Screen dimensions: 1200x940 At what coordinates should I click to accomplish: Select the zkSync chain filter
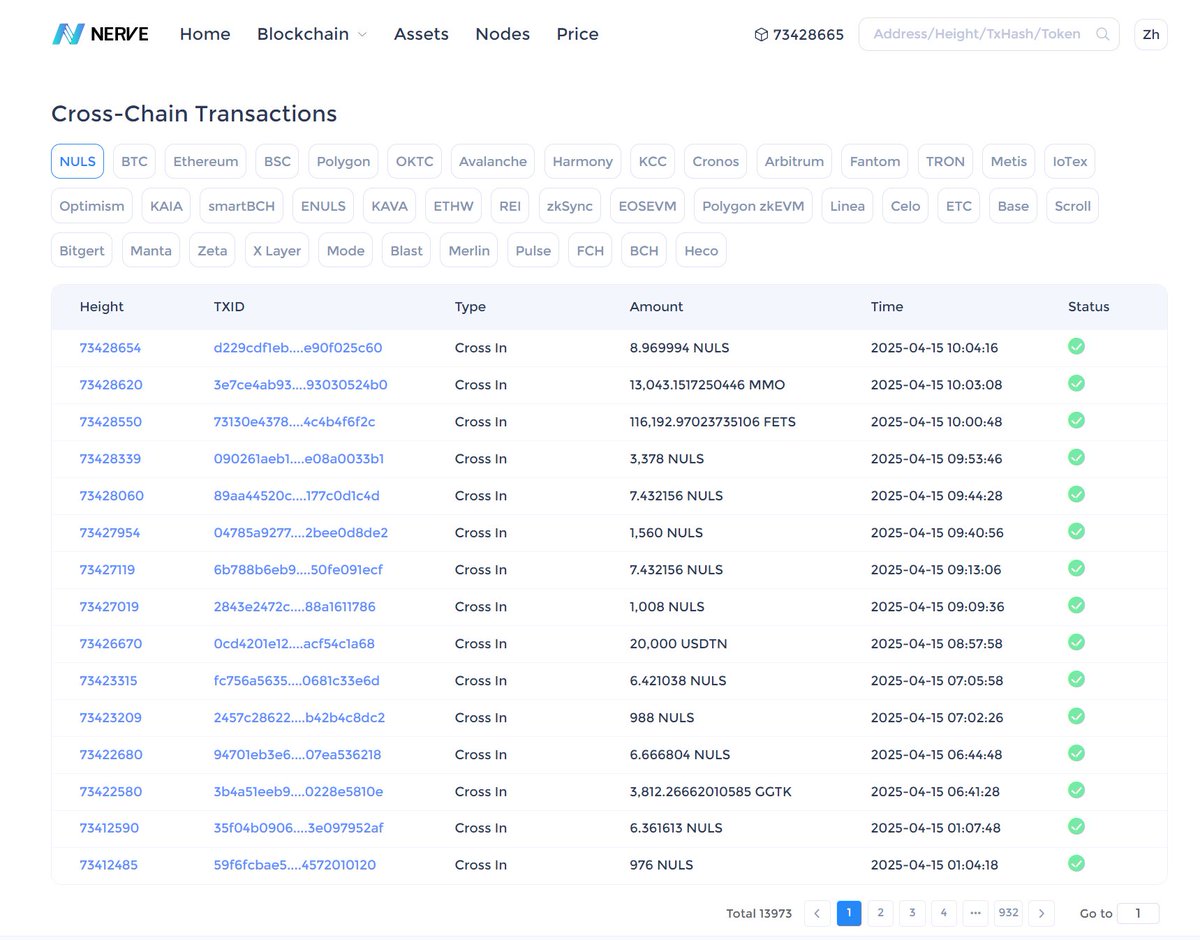(x=569, y=206)
